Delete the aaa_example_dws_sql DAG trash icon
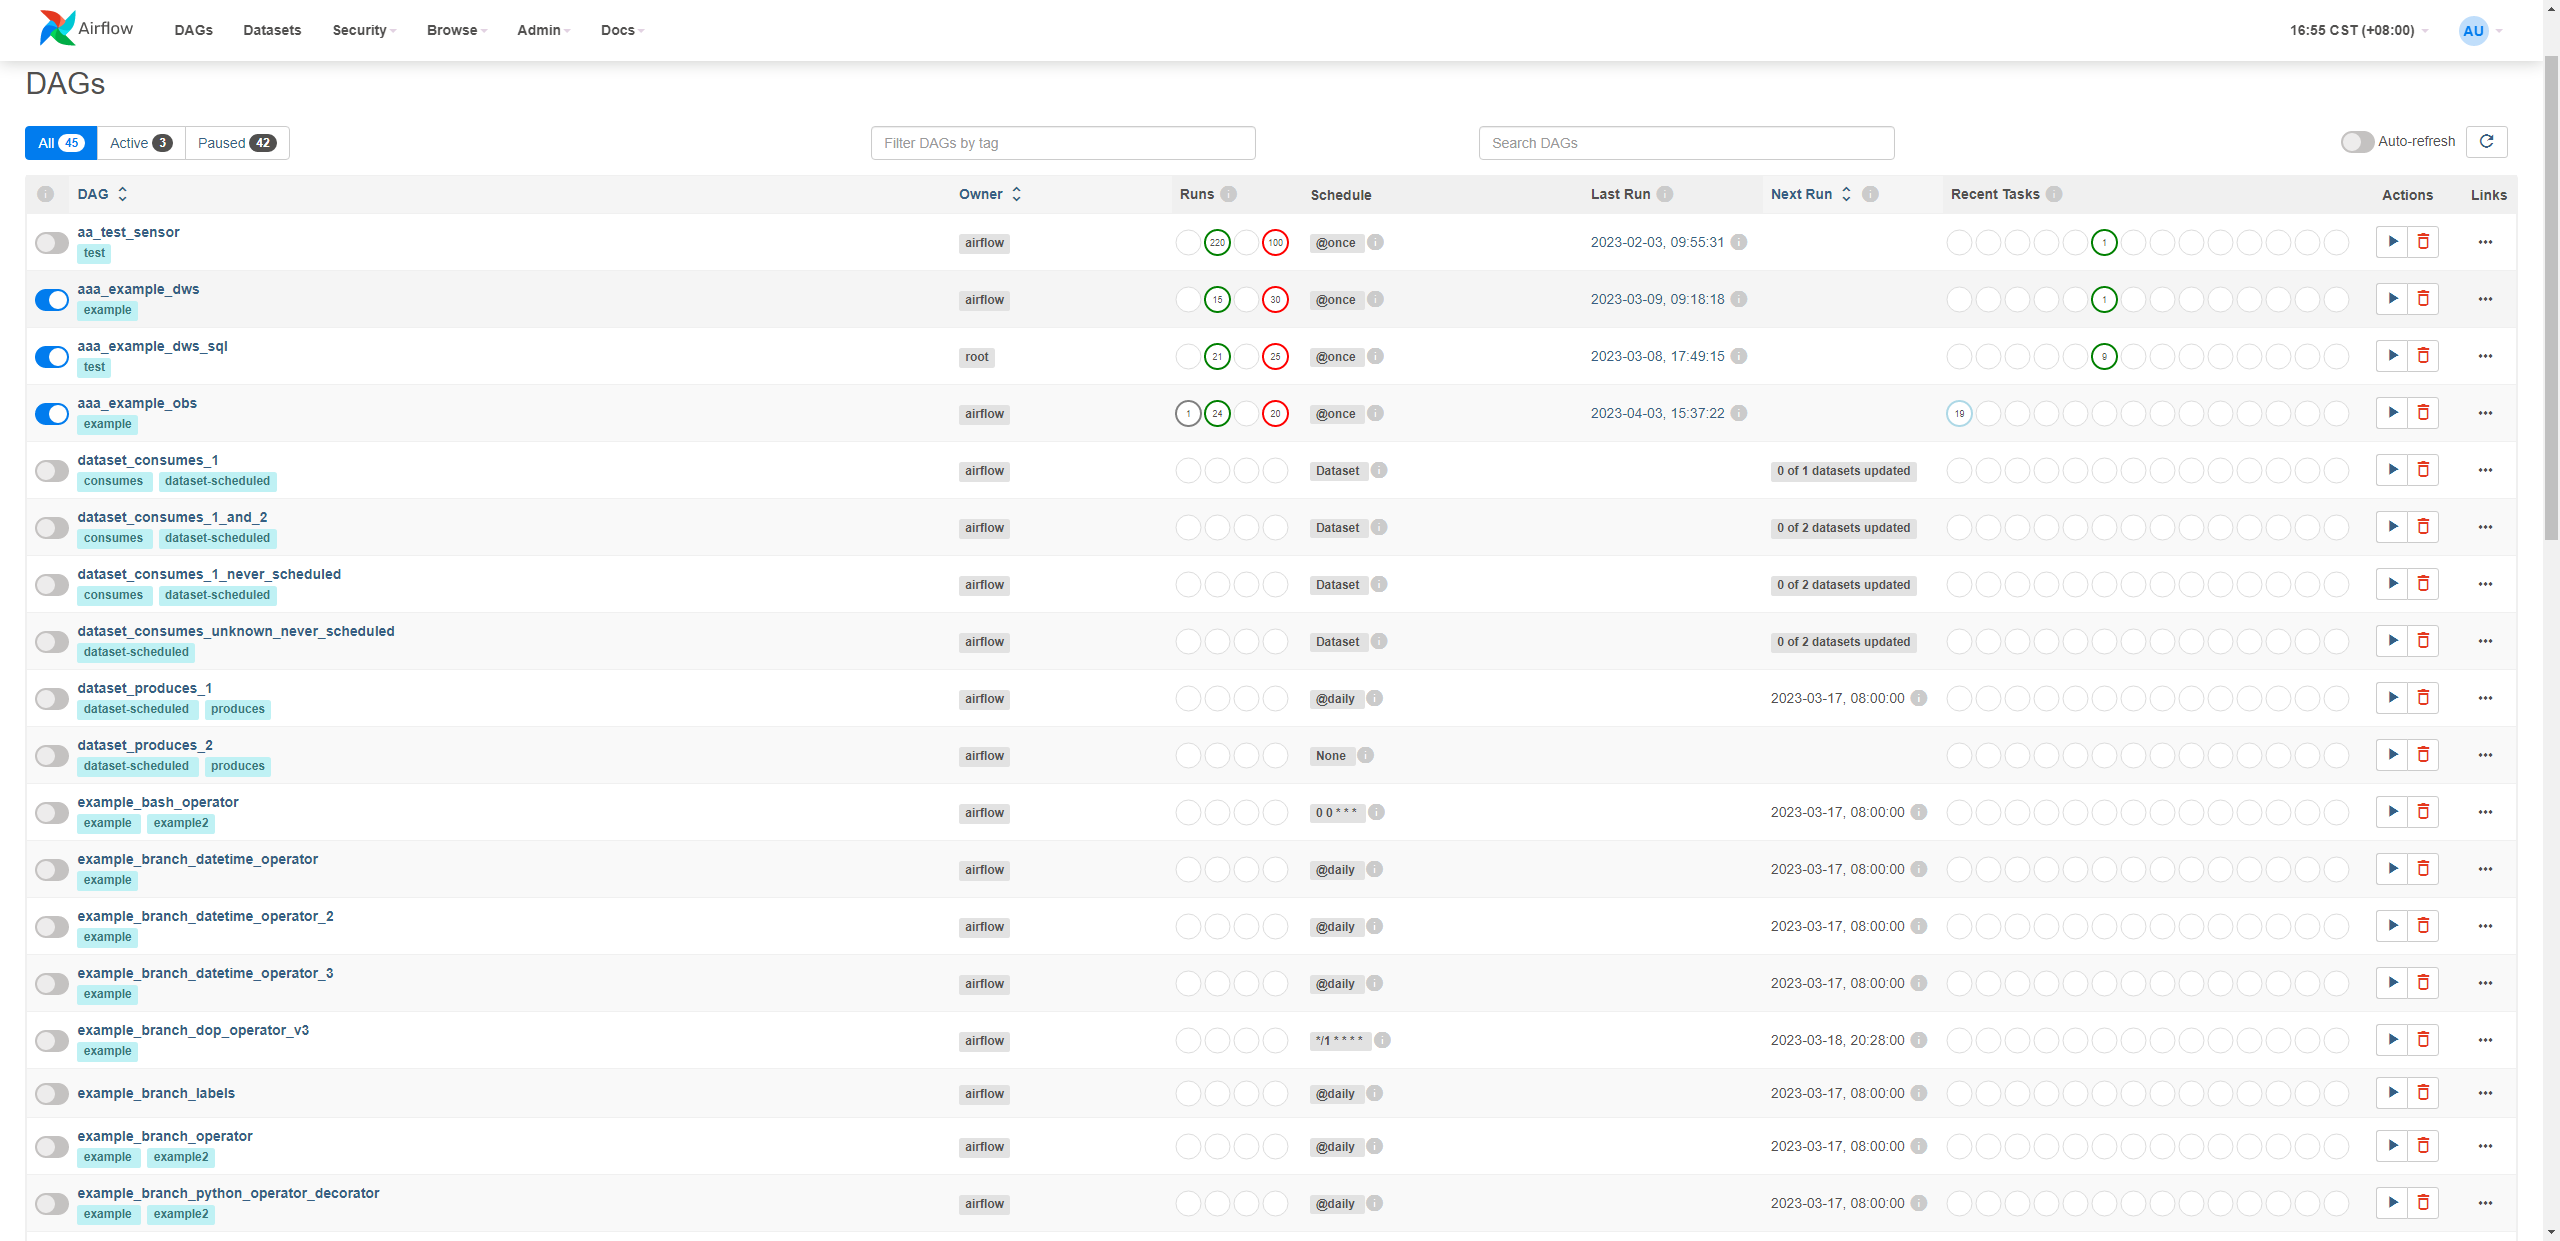2560x1241 pixels. [2423, 355]
